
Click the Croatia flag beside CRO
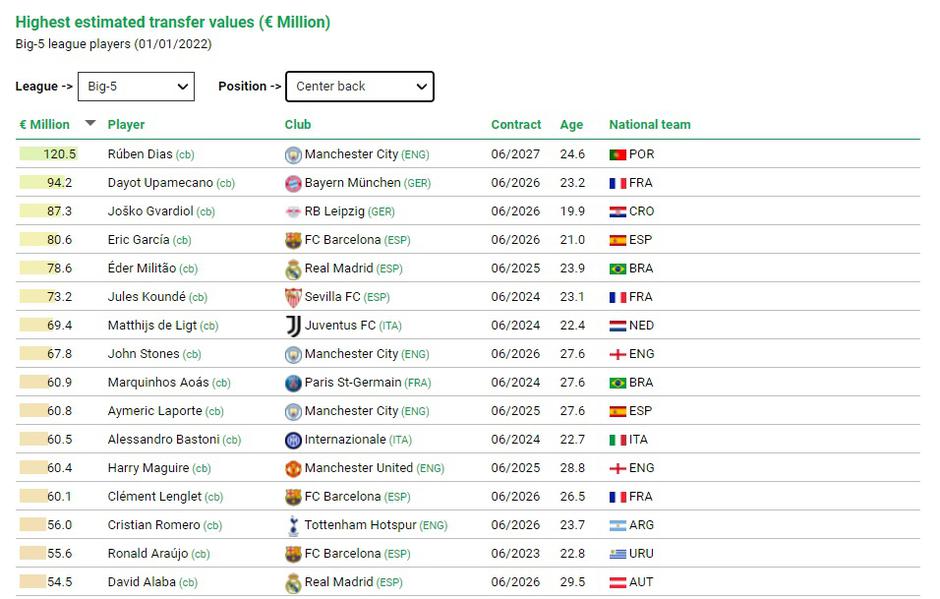617,212
